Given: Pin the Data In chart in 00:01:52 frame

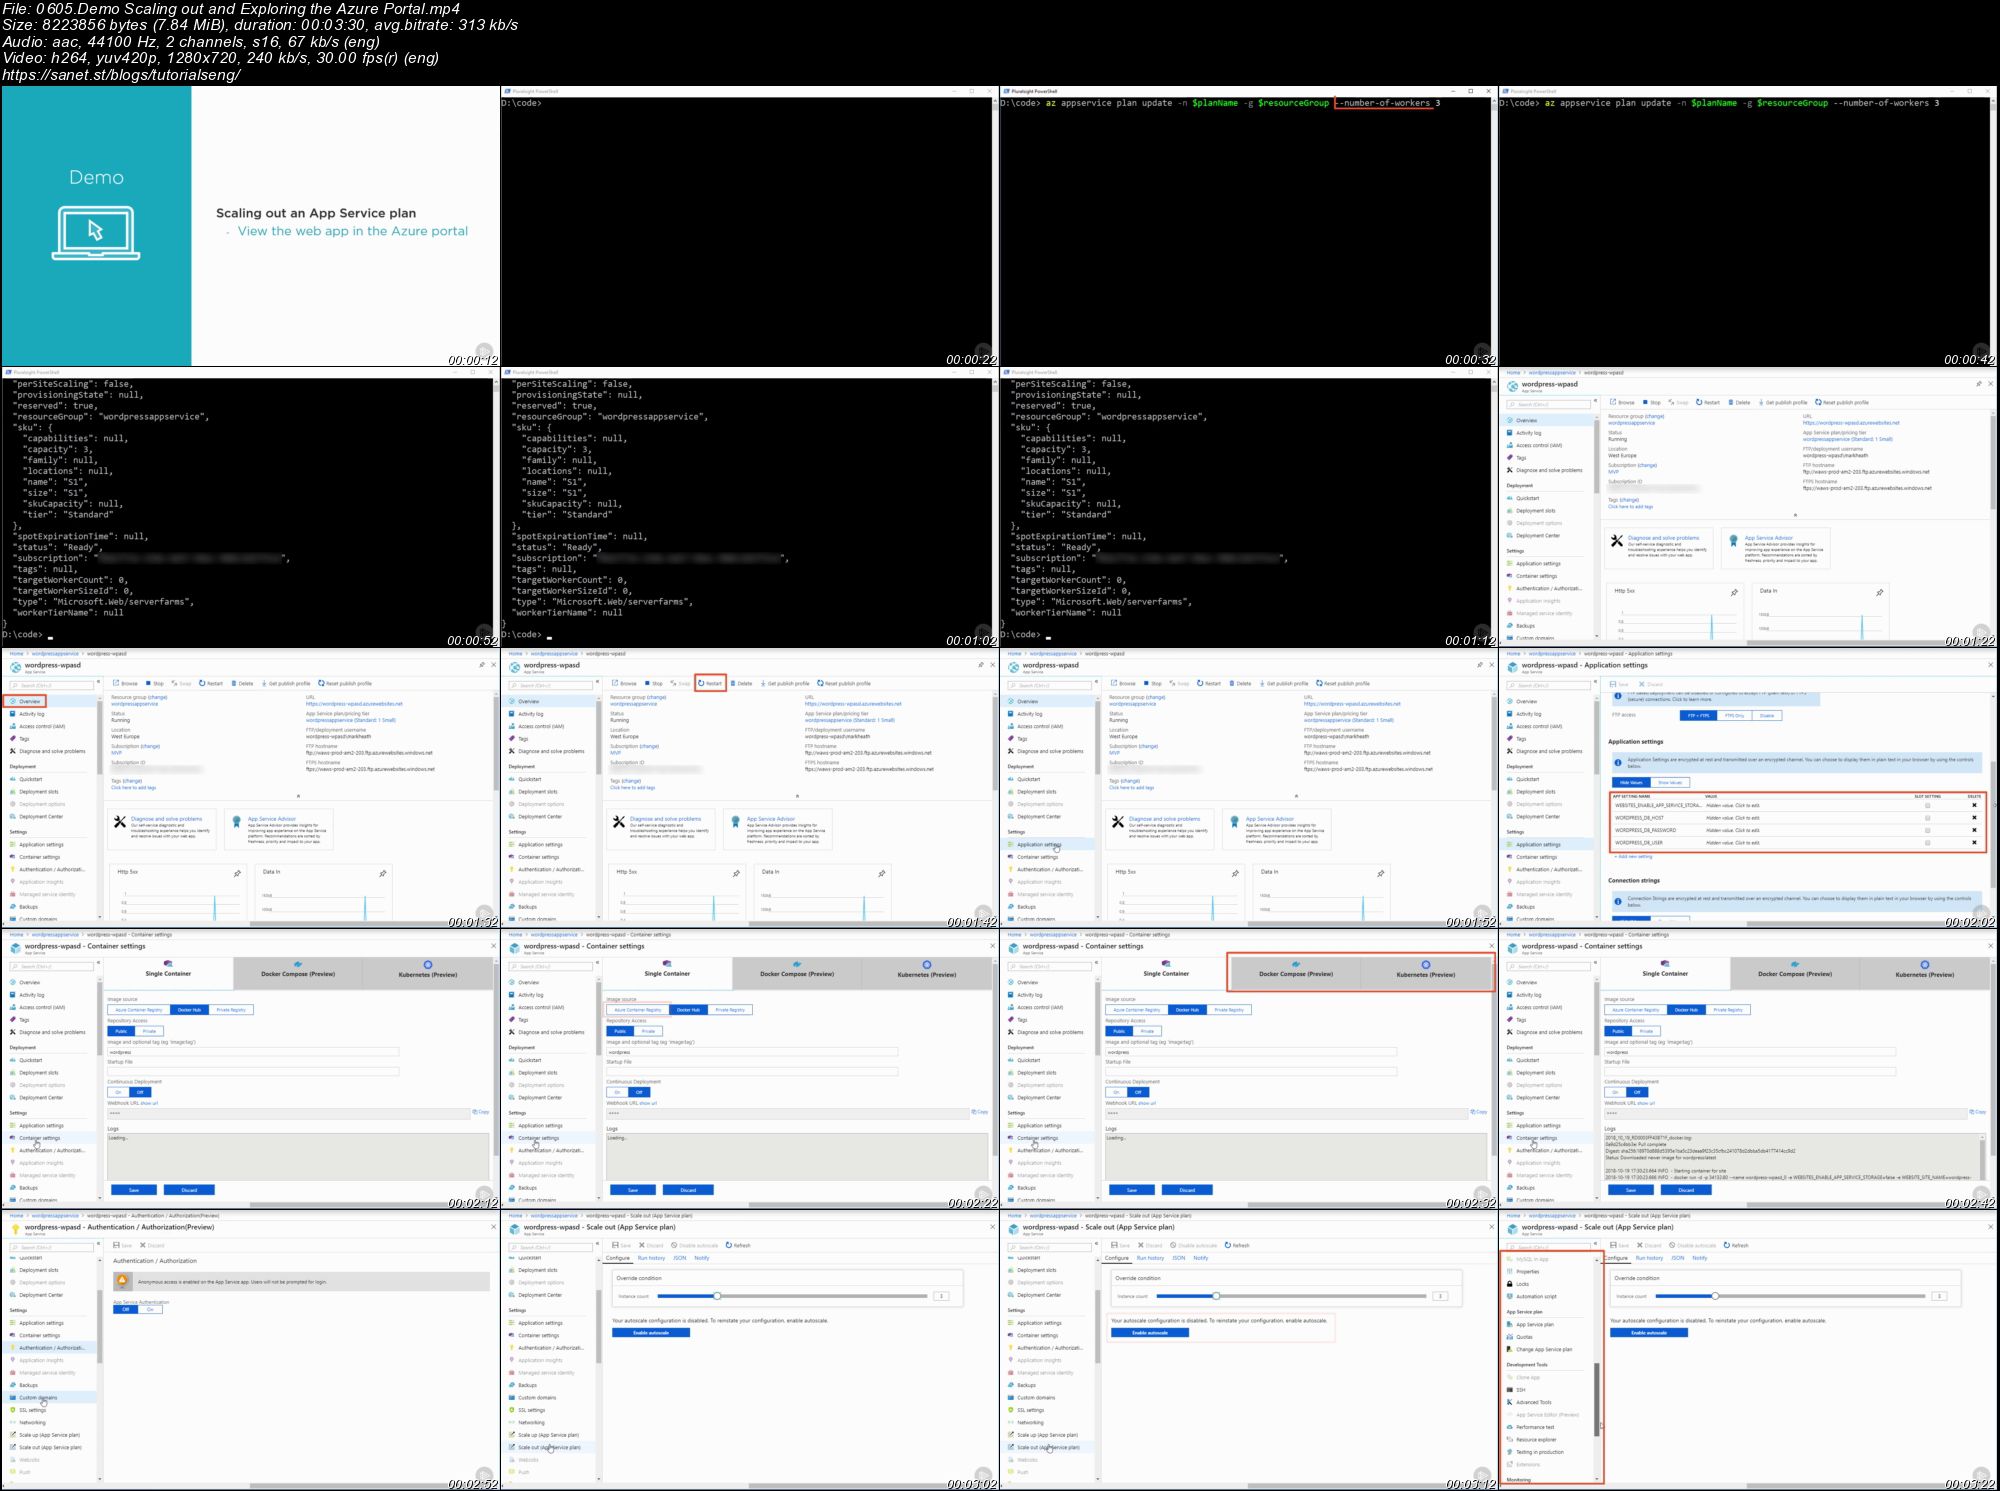Looking at the screenshot, I should click(x=1380, y=873).
